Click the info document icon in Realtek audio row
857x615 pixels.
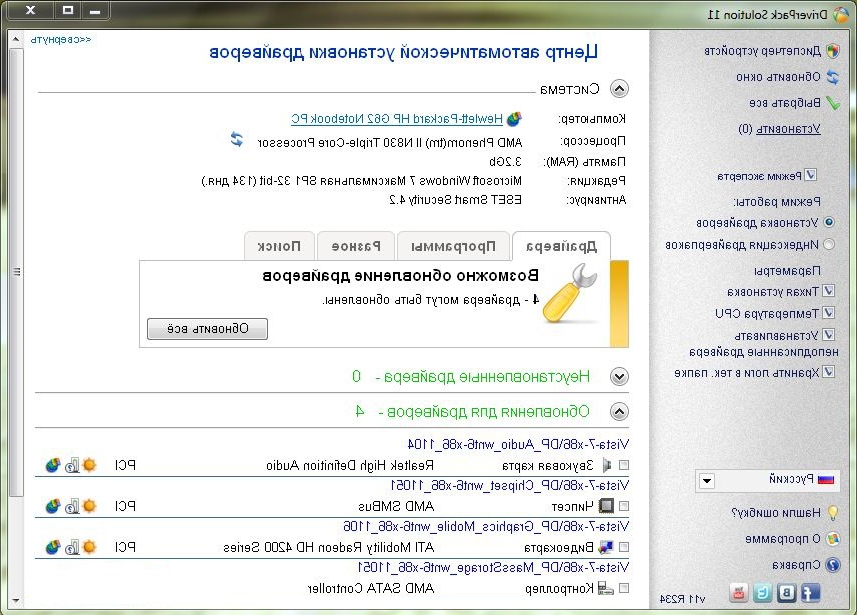coord(72,465)
